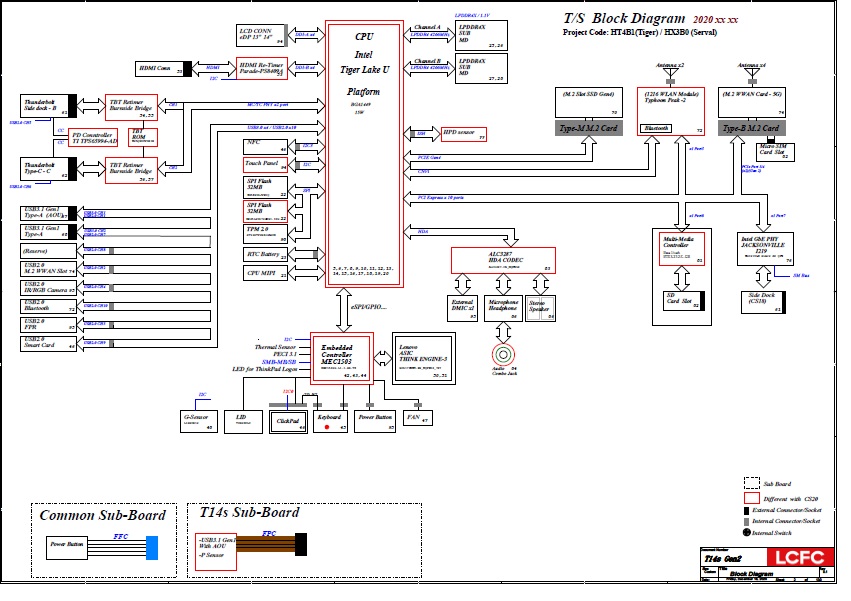Click the 'Common Sub-Board' heading
Image resolution: width=851 pixels, height=601 pixels.
pos(103,516)
